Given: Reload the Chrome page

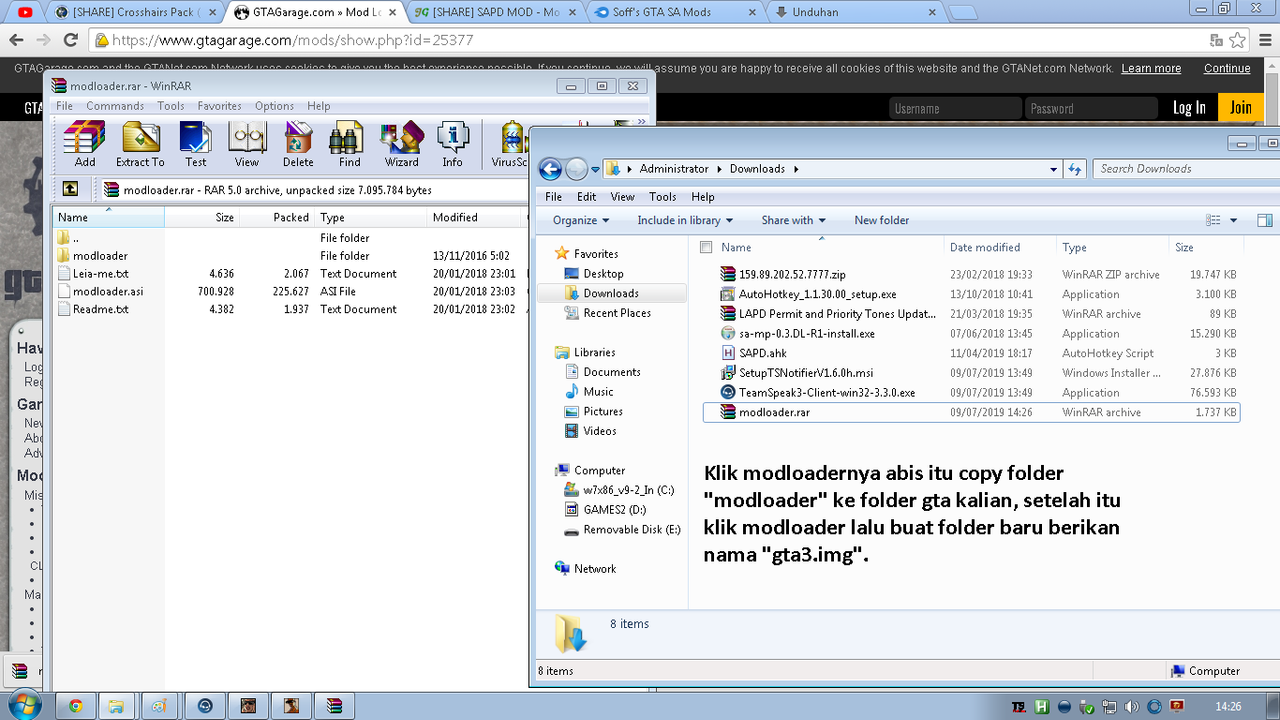Looking at the screenshot, I should coord(70,41).
